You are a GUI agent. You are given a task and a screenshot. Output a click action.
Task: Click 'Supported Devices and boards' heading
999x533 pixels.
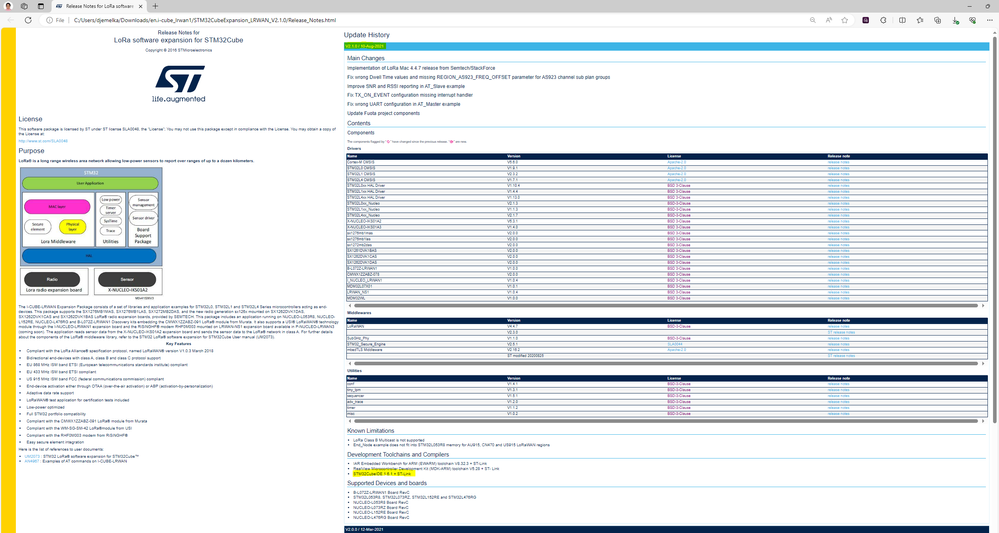(x=387, y=483)
